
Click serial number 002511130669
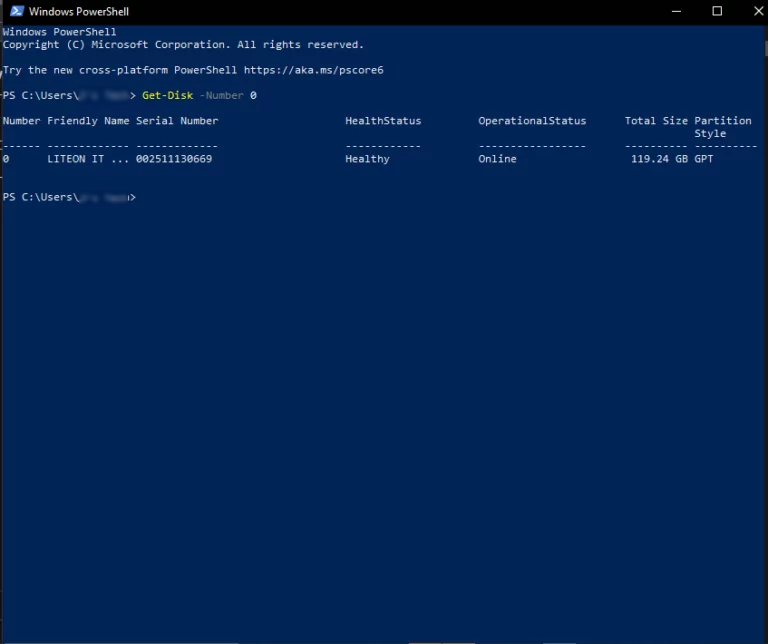(174, 159)
